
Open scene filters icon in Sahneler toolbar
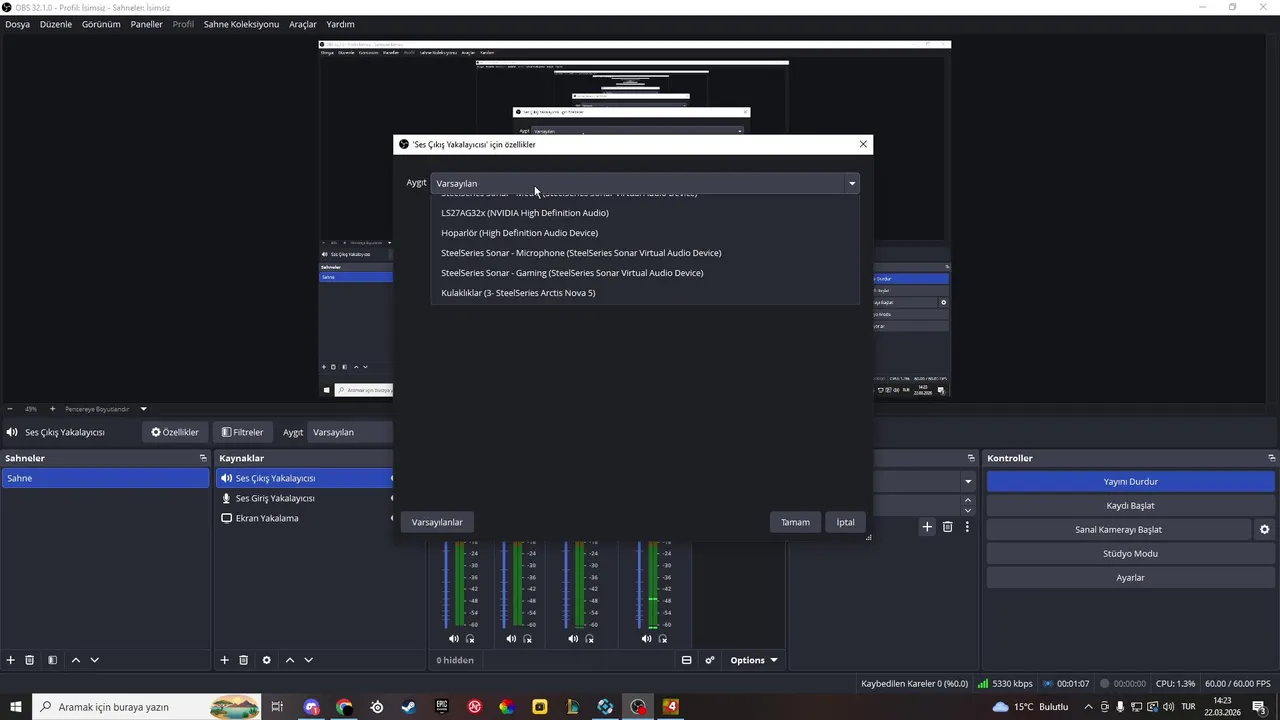(x=52, y=660)
